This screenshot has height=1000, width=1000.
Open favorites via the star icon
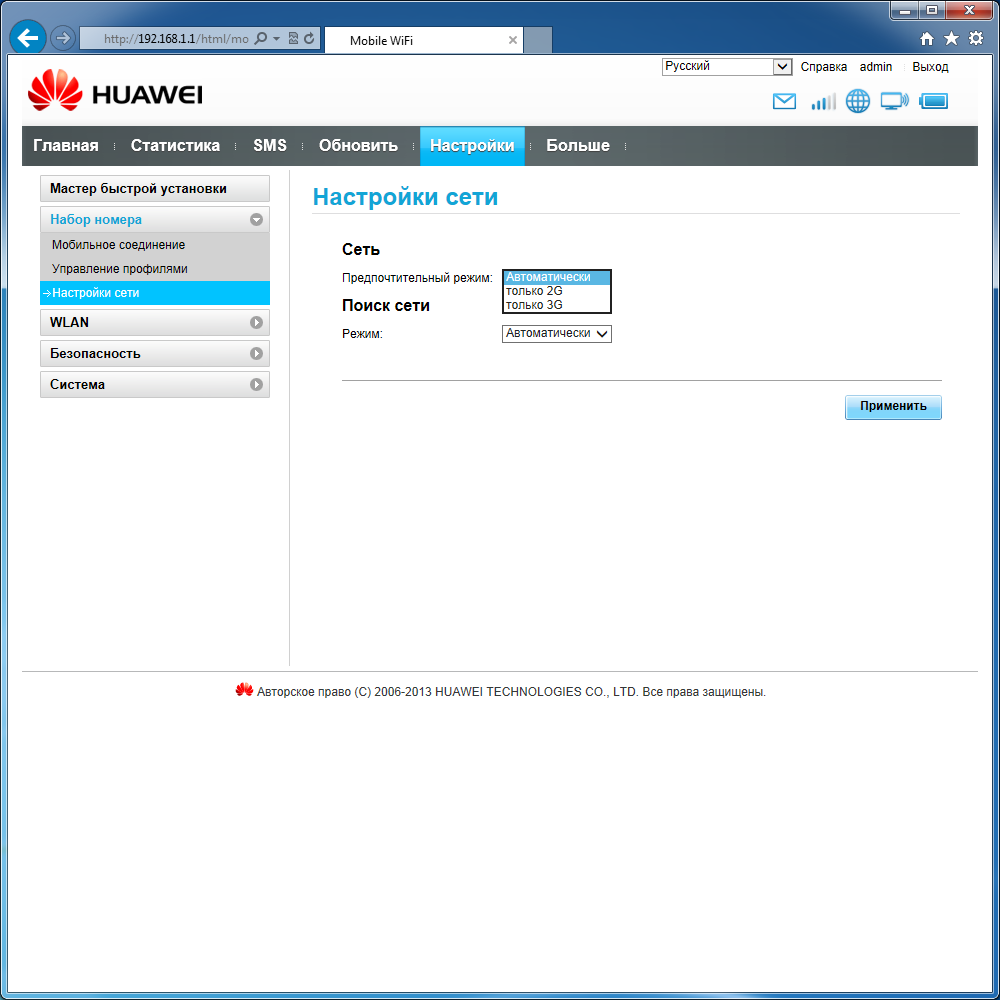(x=950, y=37)
